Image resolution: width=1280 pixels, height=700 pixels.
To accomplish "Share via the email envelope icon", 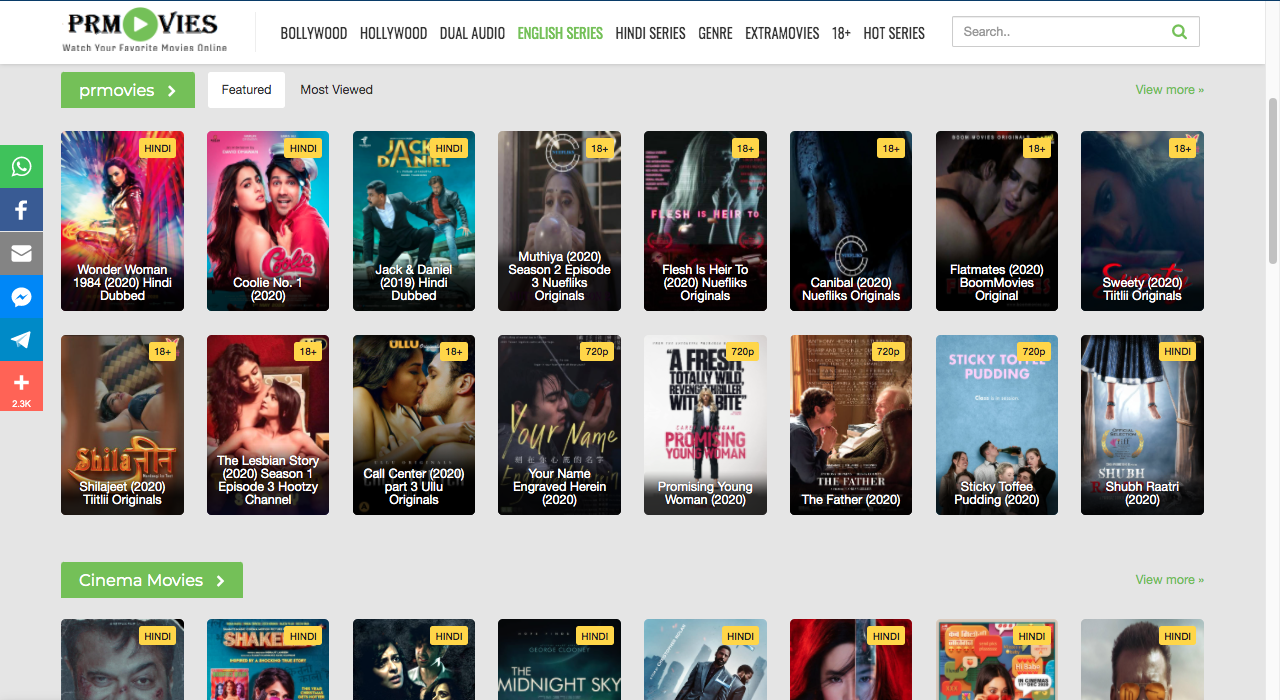I will (x=21, y=253).
